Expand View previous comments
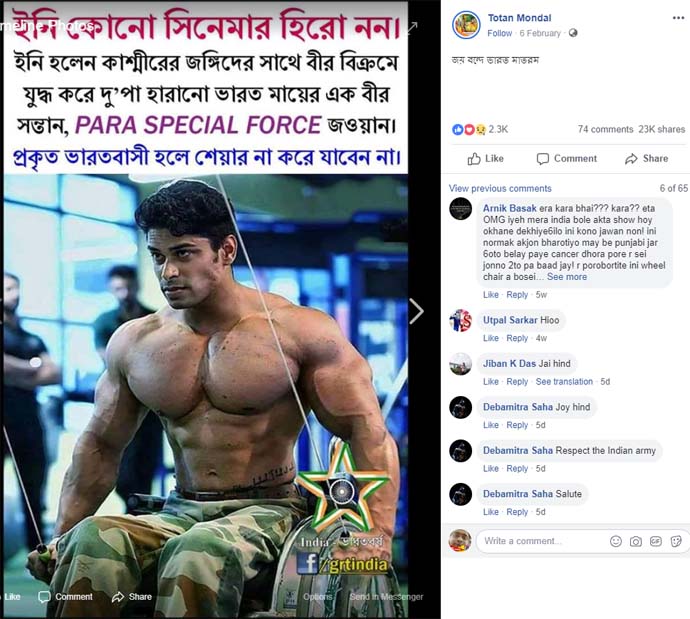This screenshot has height=619, width=690. click(500, 188)
